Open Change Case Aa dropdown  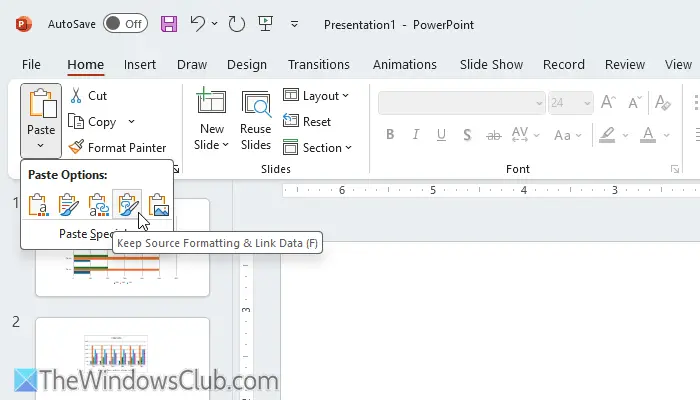[x=567, y=135]
